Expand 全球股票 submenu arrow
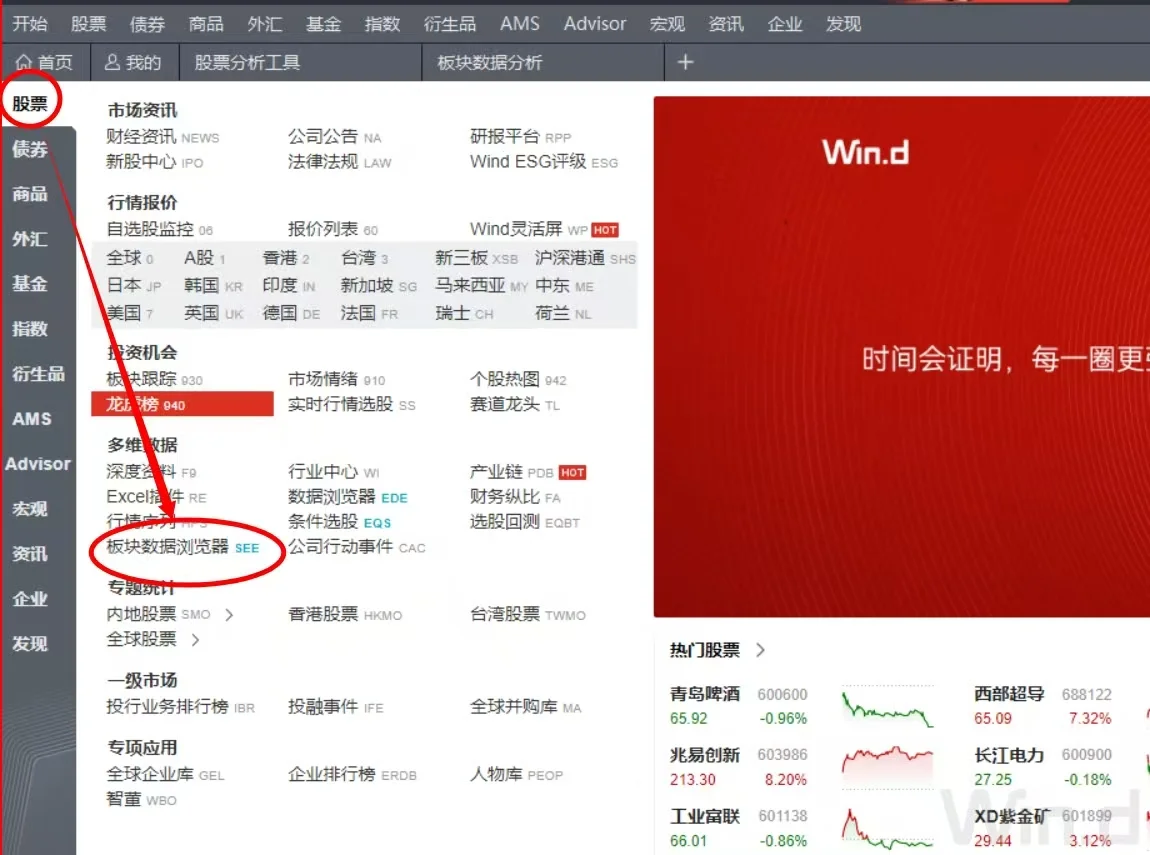 [195, 639]
